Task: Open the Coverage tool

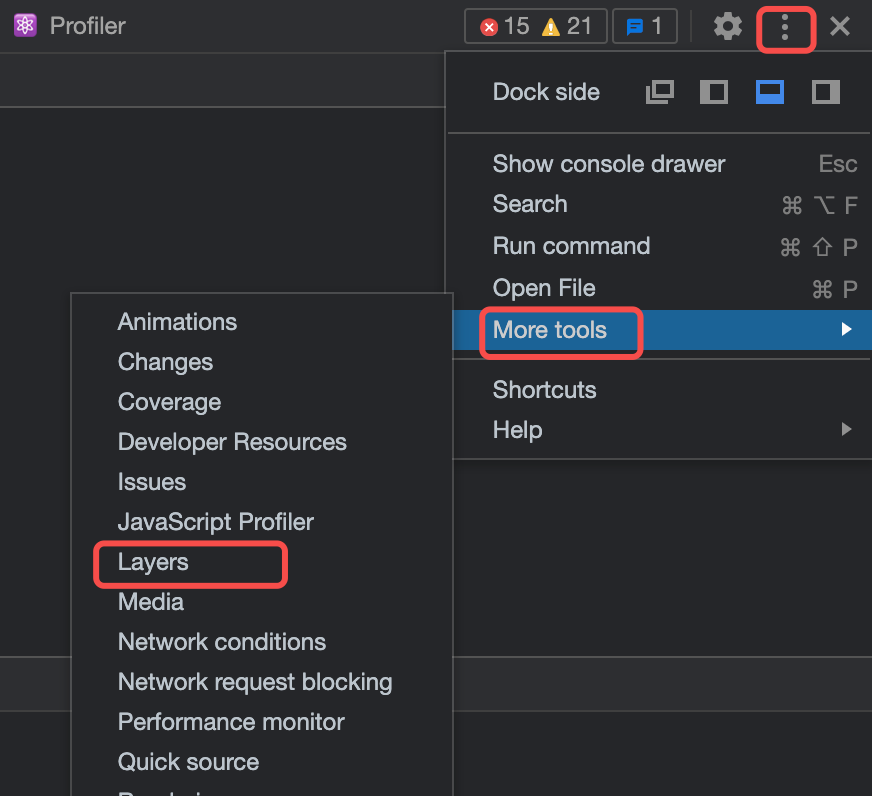Action: tap(262, 402)
